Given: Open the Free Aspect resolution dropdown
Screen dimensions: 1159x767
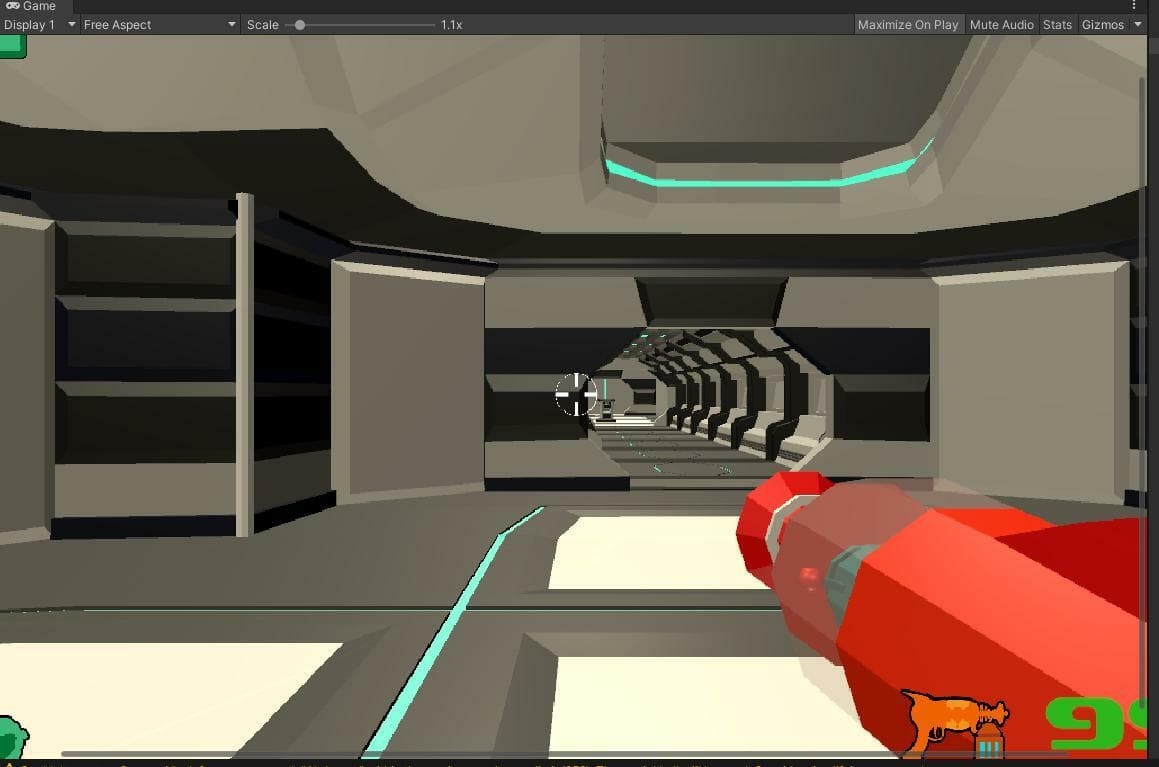Looking at the screenshot, I should (x=160, y=24).
